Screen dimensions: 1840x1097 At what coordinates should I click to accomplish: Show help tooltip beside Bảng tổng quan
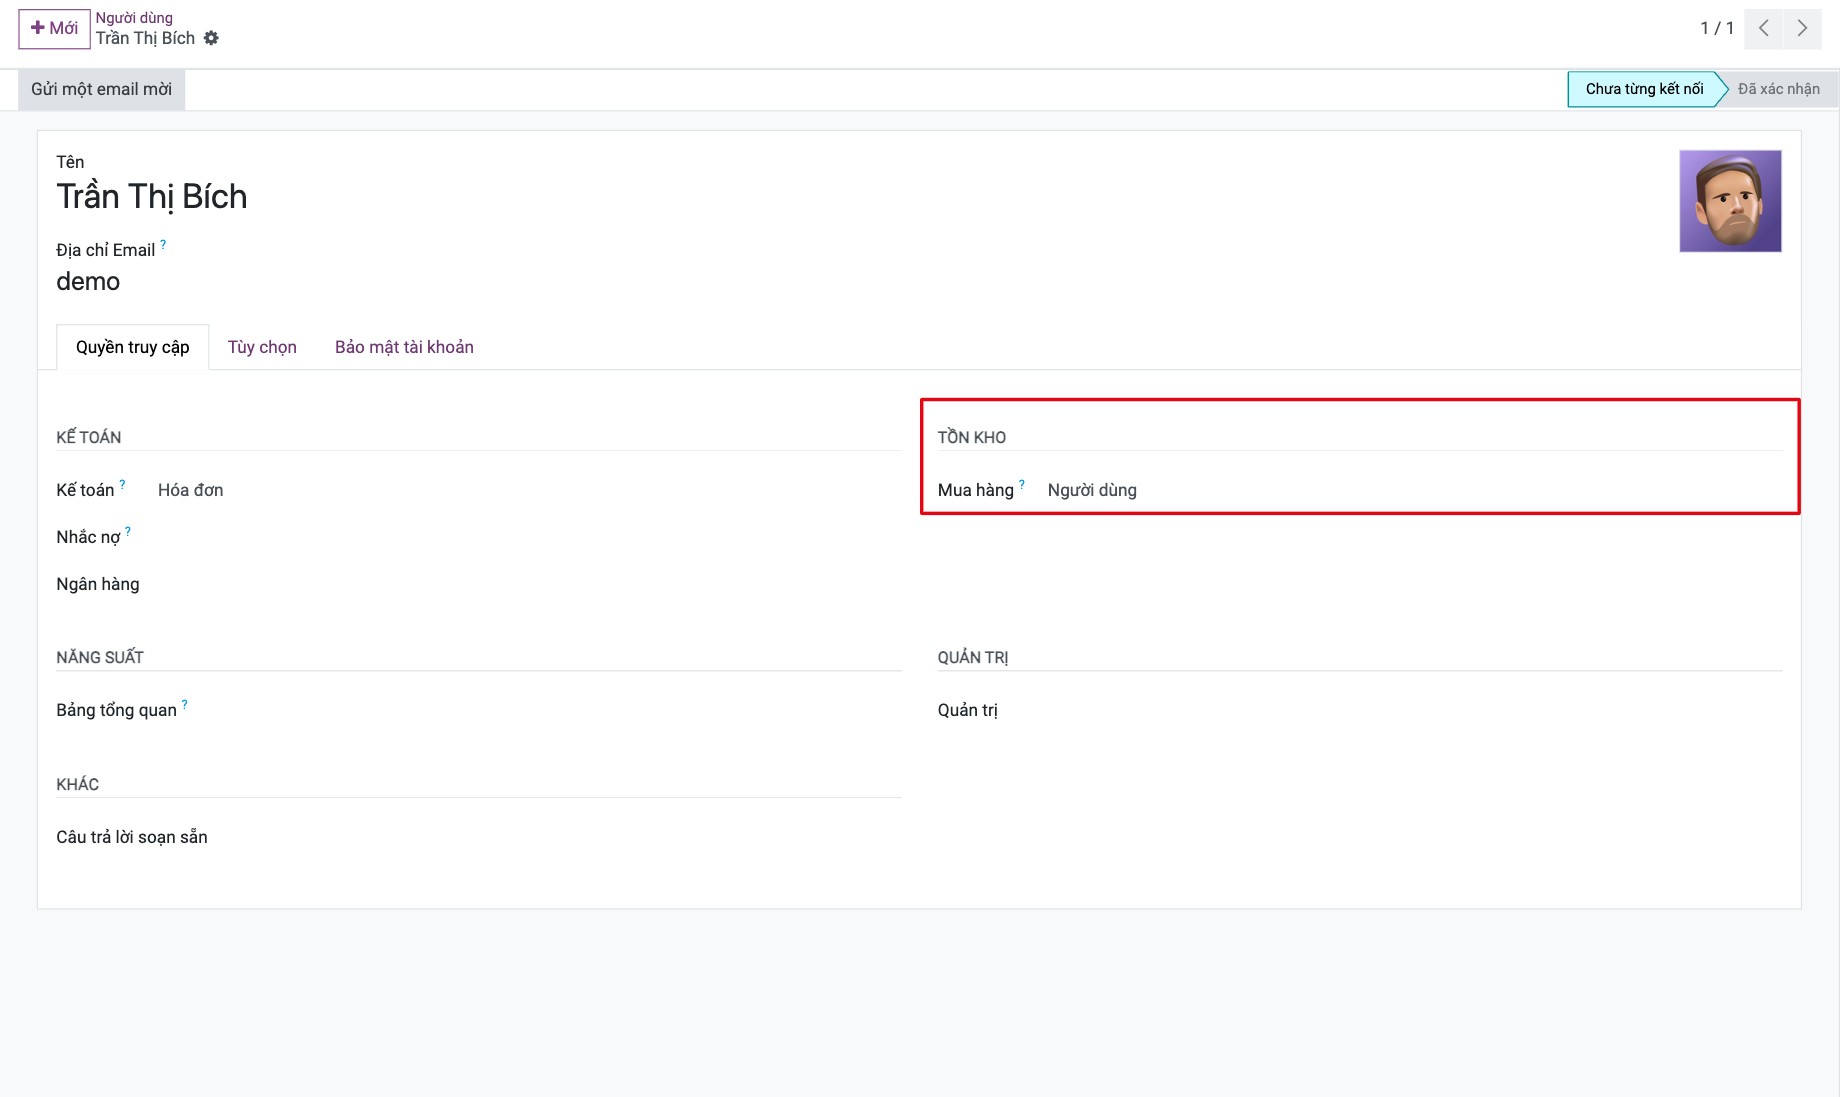pos(184,704)
